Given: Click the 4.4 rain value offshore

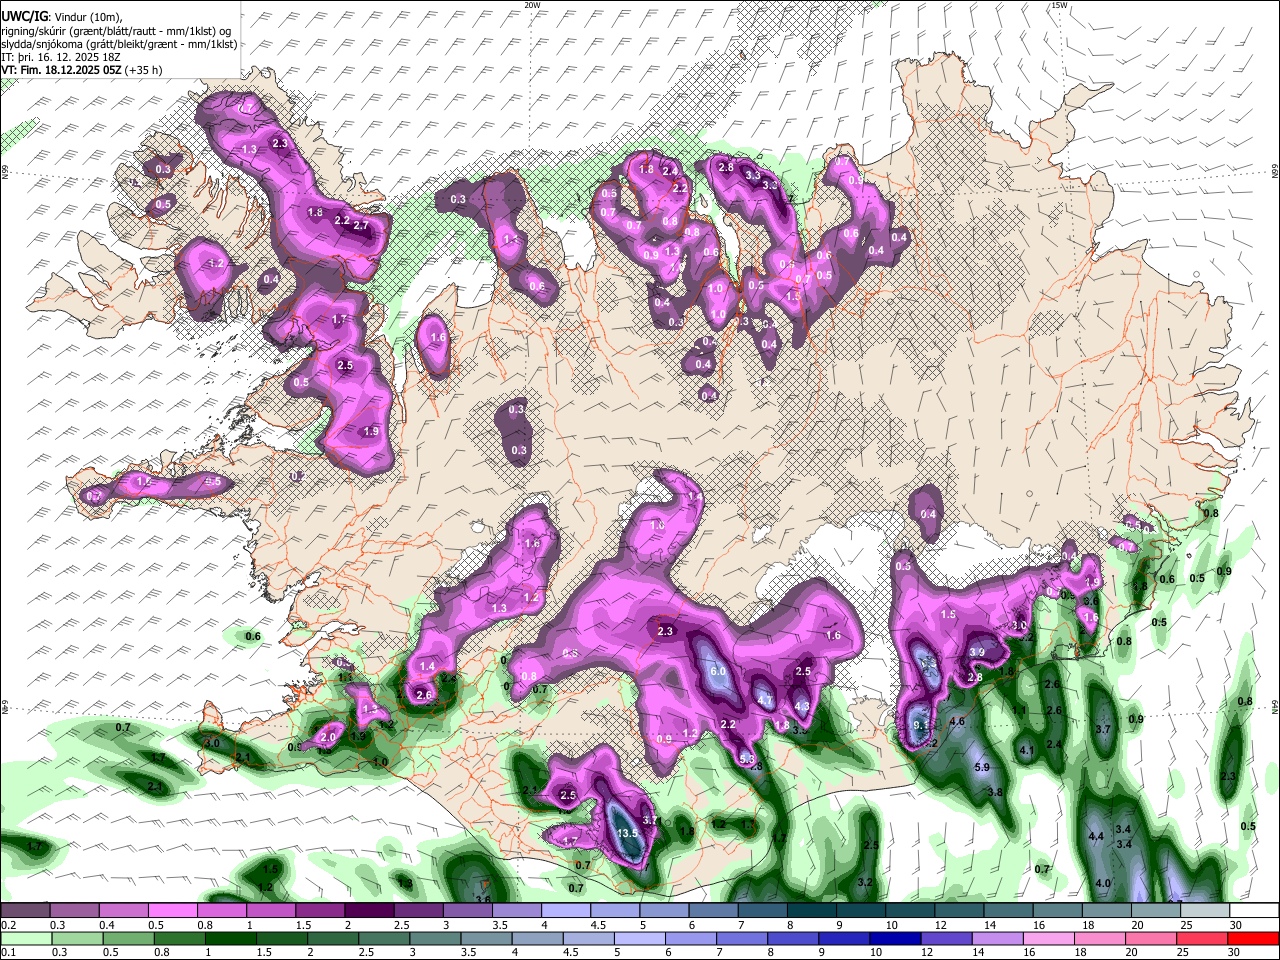Looking at the screenshot, I should pos(1096,836).
